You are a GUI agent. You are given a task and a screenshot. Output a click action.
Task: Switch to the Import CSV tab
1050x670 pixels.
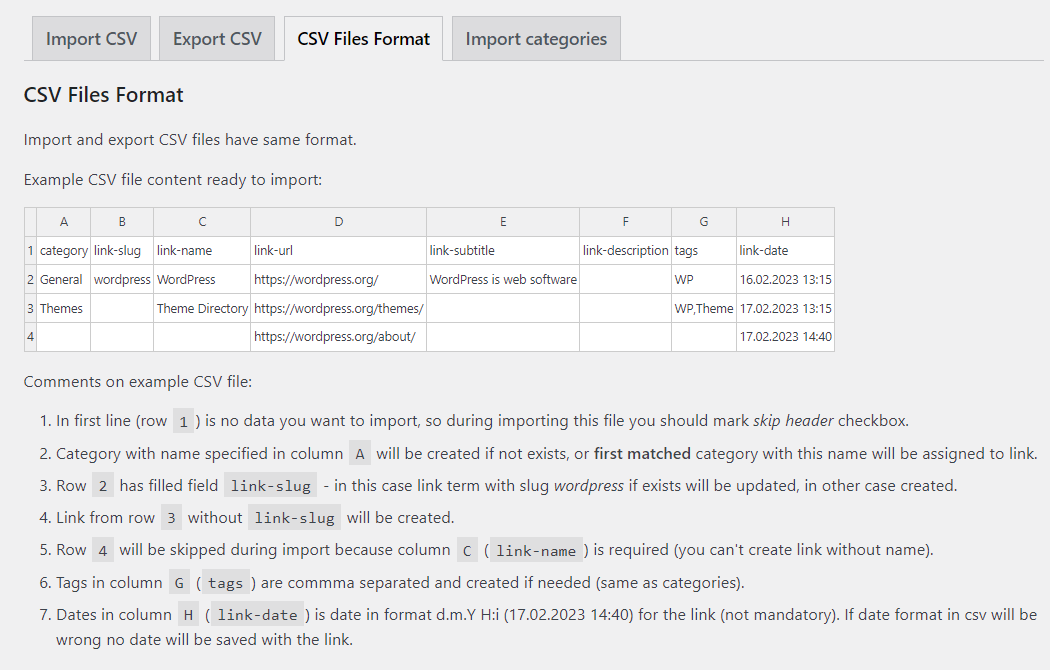91,39
